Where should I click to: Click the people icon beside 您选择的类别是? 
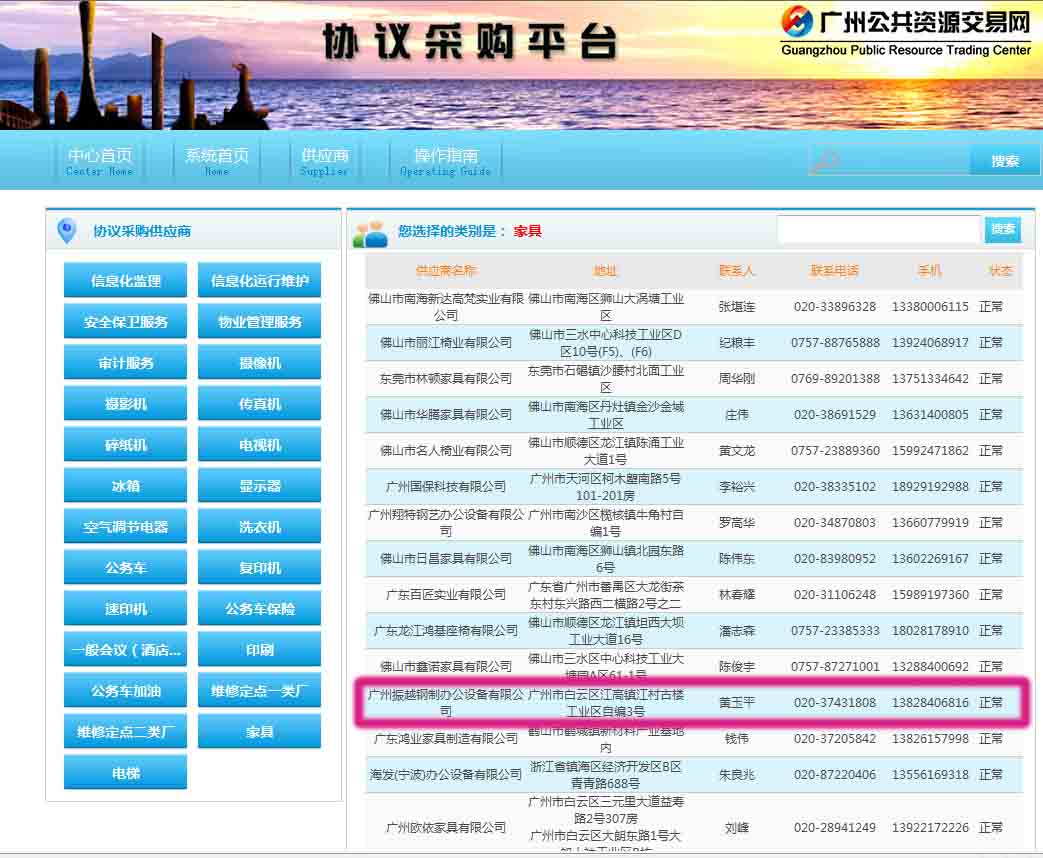pyautogui.click(x=370, y=233)
